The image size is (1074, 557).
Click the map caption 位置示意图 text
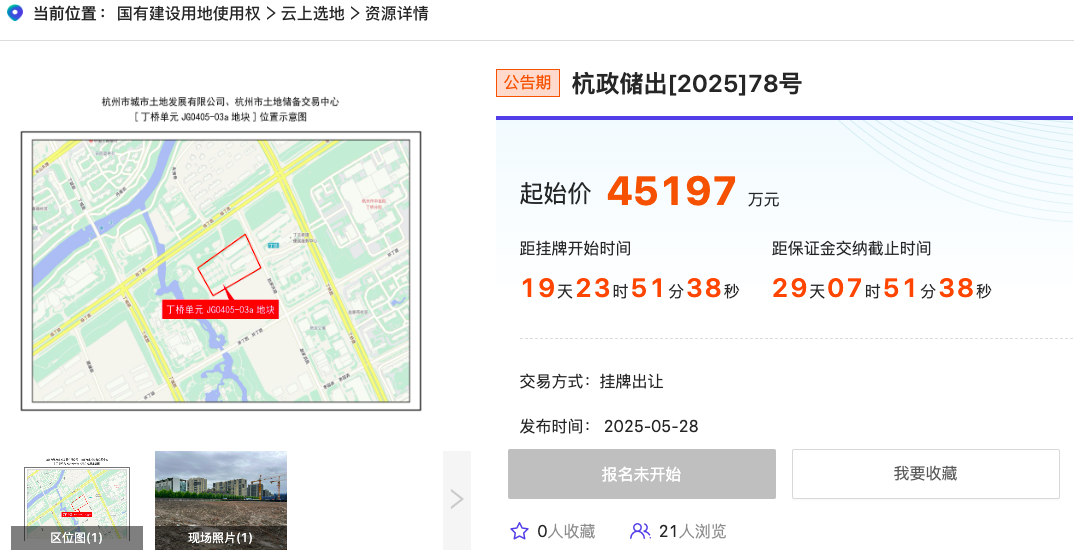click(x=283, y=116)
